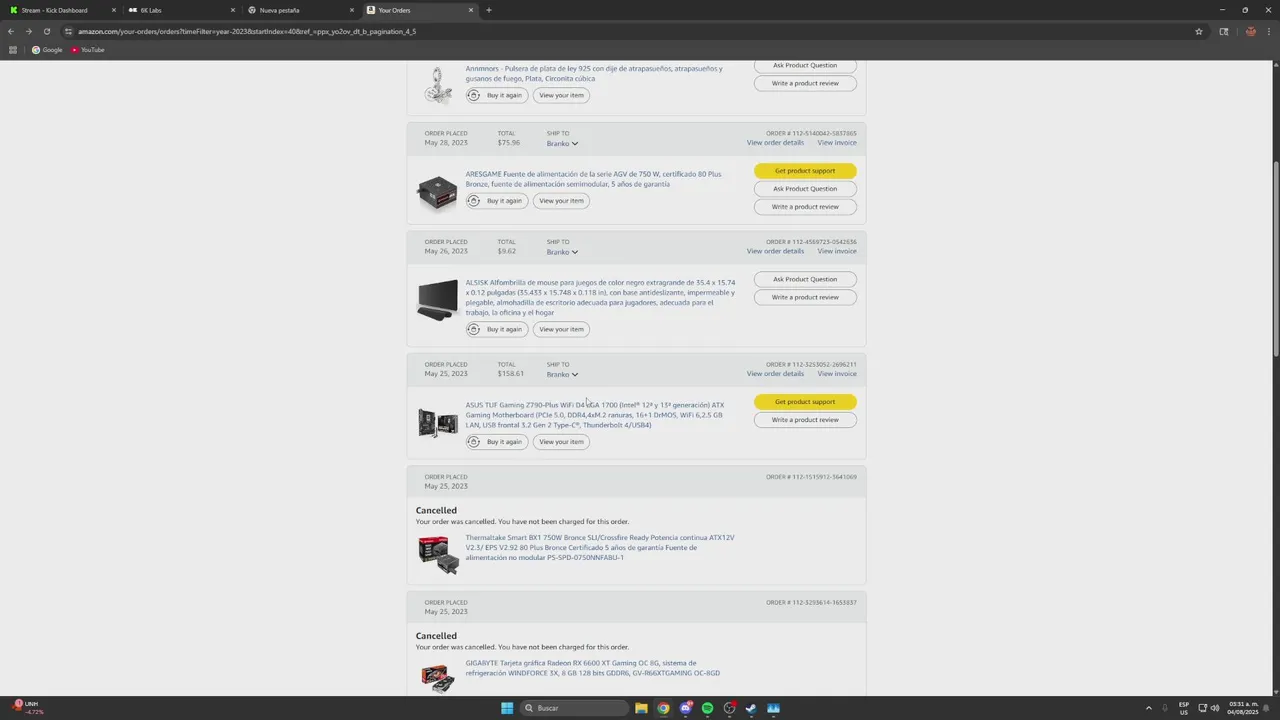
Task: Get product support for ASUS motherboard
Action: point(805,402)
